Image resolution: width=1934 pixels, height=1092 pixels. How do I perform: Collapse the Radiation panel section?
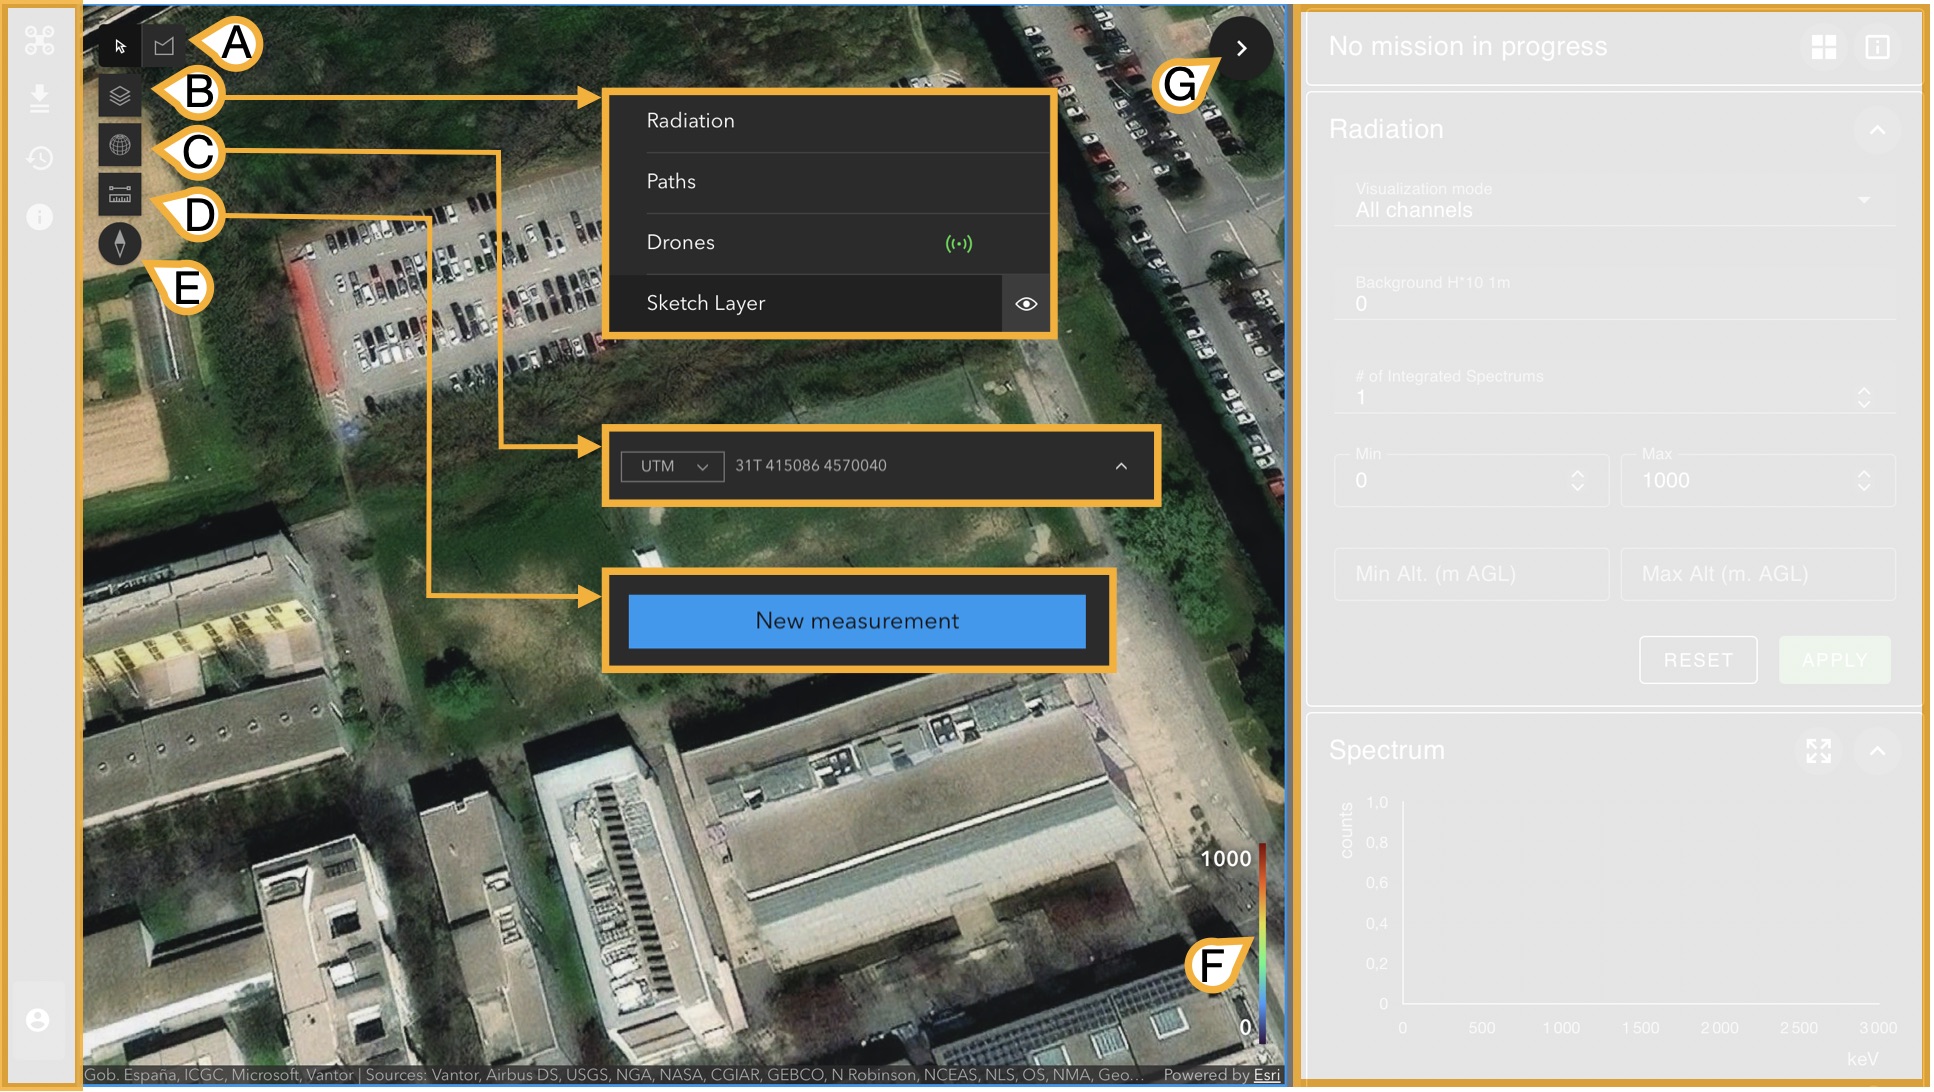tap(1877, 130)
